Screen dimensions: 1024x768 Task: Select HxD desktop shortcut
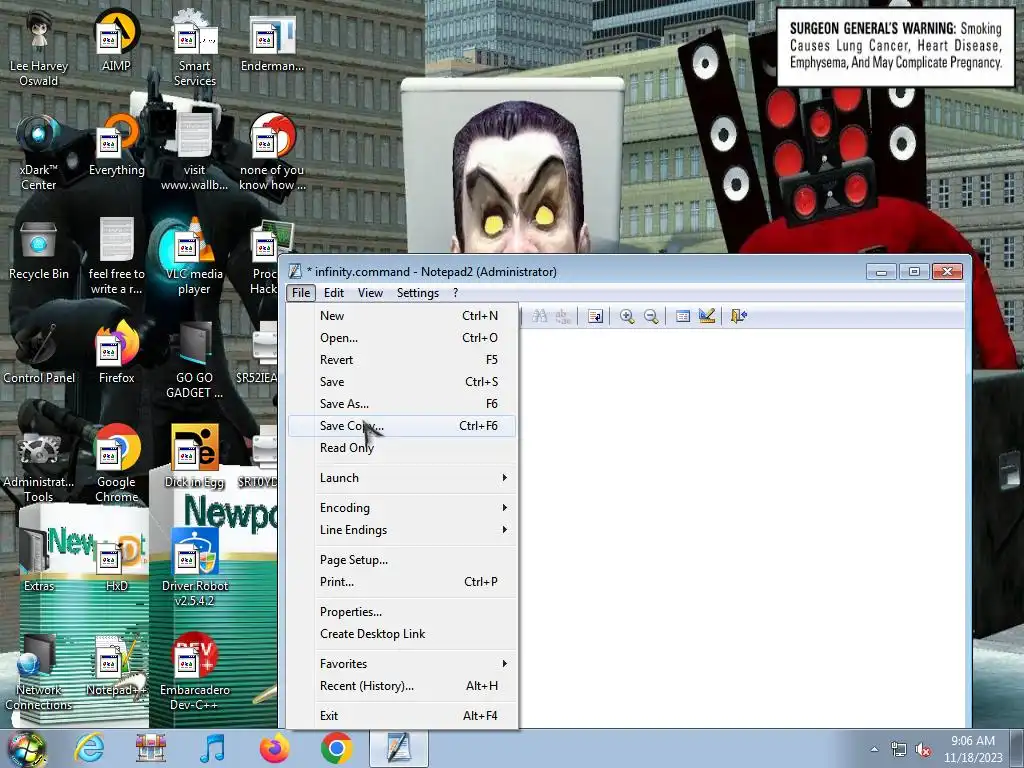(x=116, y=560)
